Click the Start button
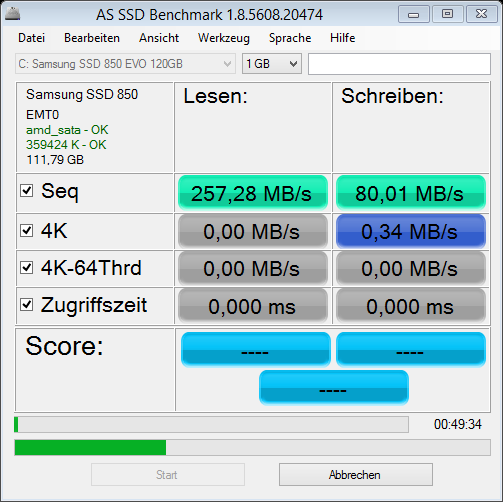The image size is (503, 502). coord(168,474)
